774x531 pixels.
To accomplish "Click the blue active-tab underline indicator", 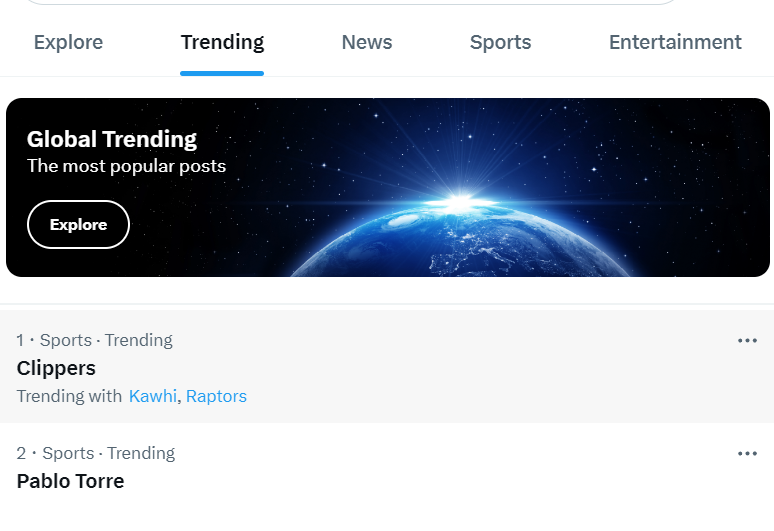I will pyautogui.click(x=222, y=74).
